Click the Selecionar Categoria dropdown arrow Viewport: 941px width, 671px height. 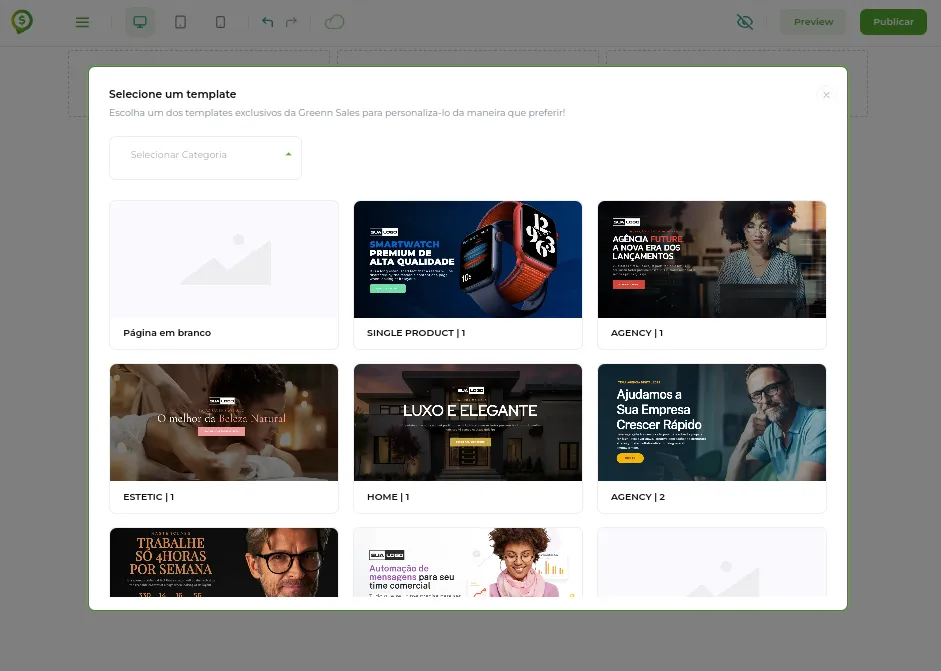point(289,154)
